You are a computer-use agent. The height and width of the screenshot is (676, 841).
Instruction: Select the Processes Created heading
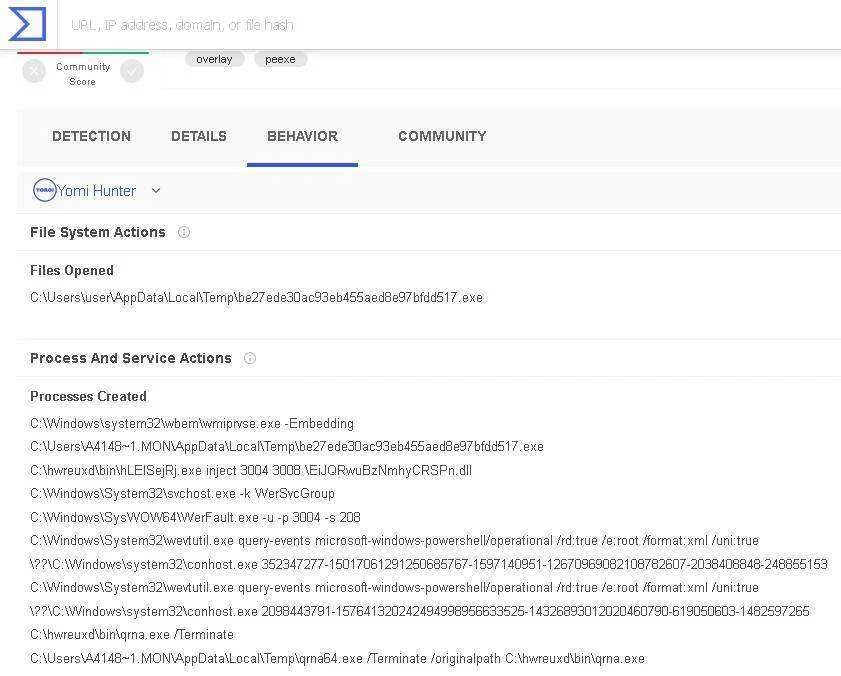pos(88,396)
